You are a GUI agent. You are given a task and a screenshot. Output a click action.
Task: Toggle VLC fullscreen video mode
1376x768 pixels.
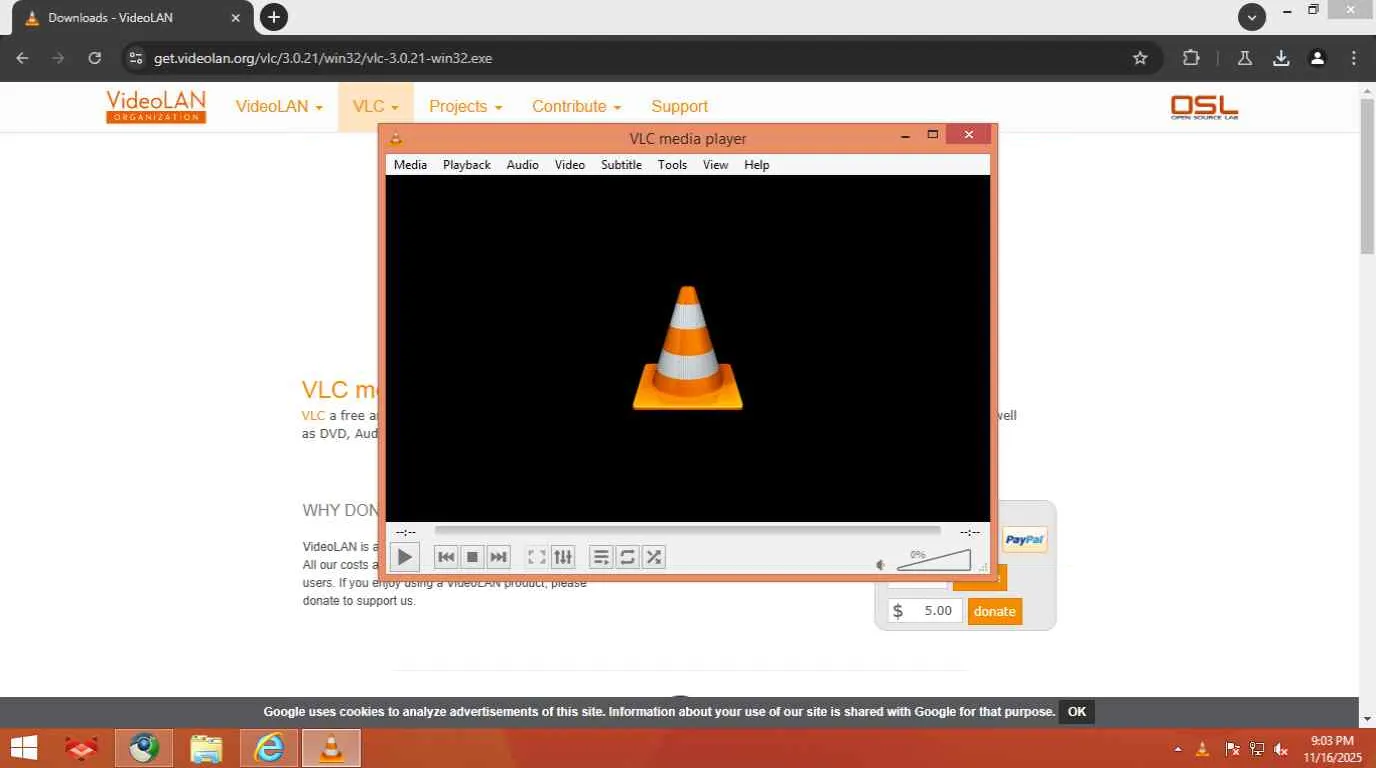coord(537,557)
